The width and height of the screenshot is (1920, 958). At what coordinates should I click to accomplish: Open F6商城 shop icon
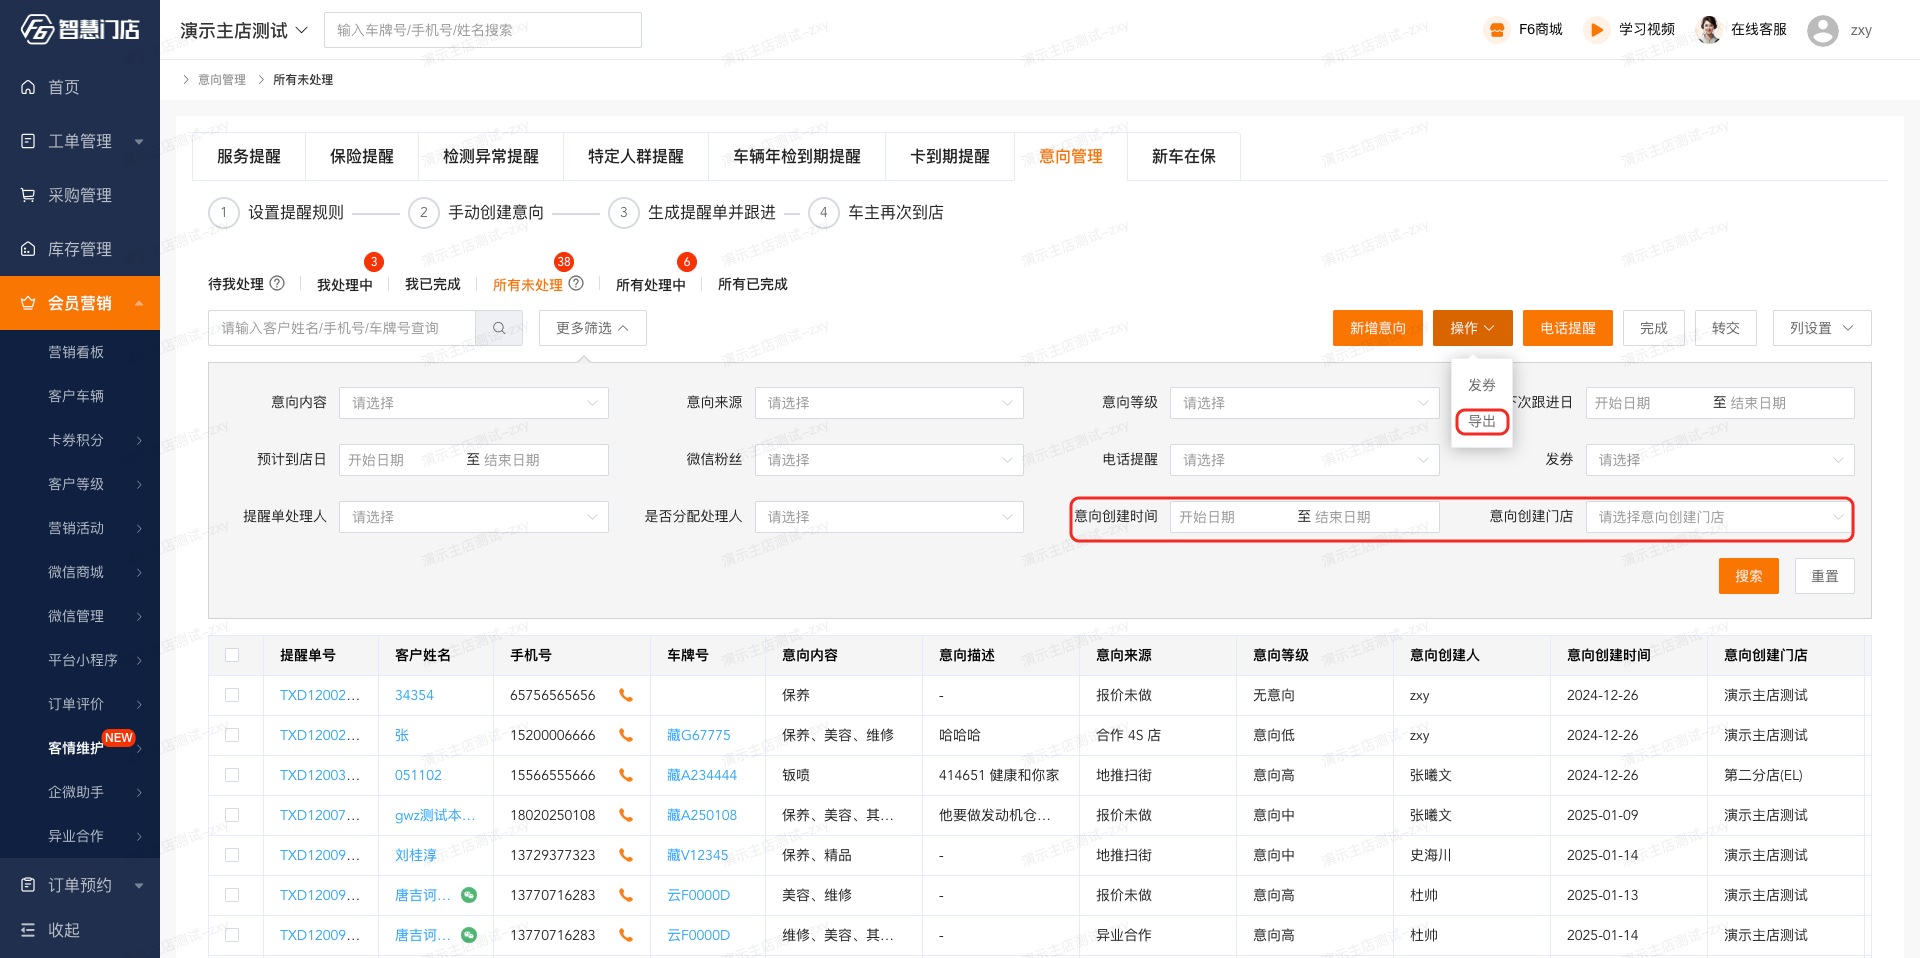pyautogui.click(x=1496, y=30)
